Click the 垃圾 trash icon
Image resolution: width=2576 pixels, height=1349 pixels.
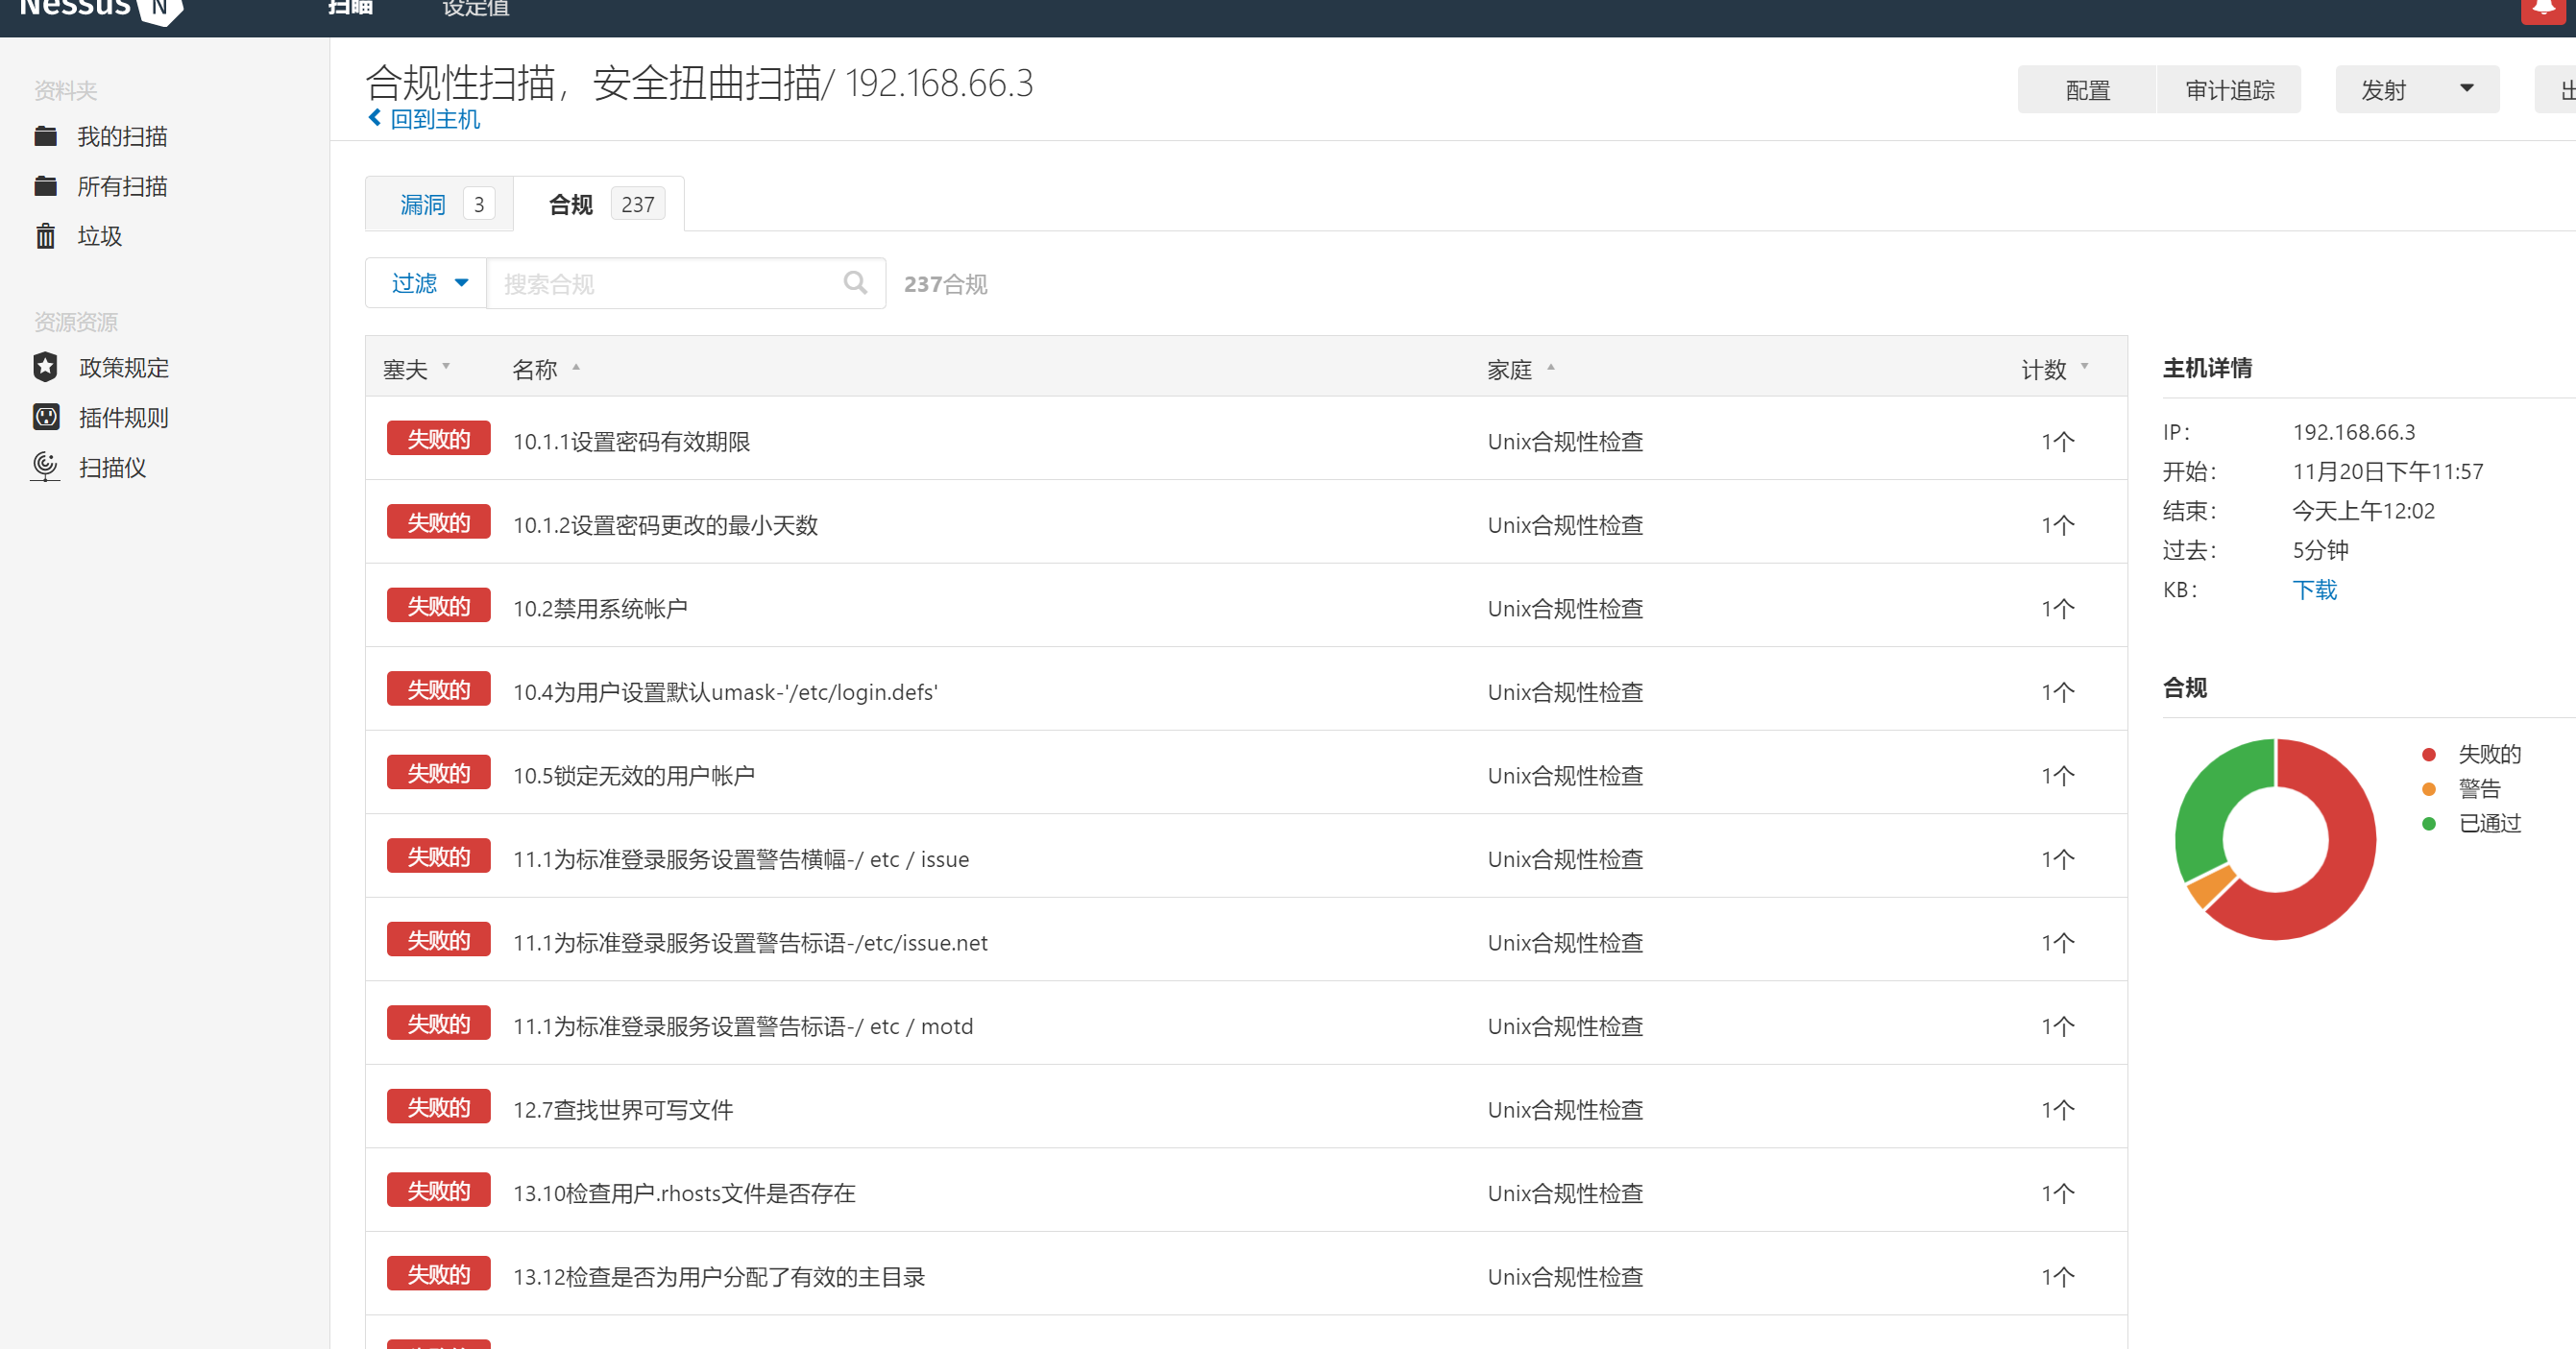click(45, 236)
